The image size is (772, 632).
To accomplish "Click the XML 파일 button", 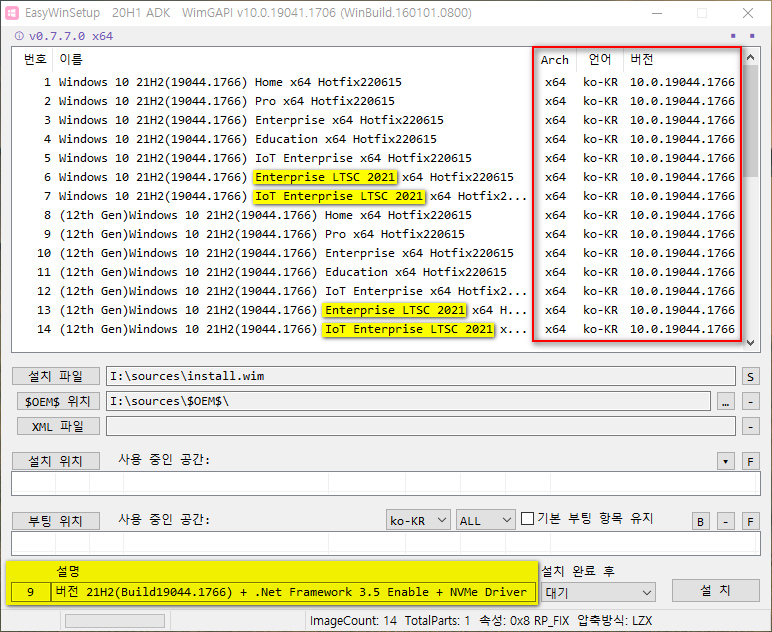I will [x=58, y=426].
